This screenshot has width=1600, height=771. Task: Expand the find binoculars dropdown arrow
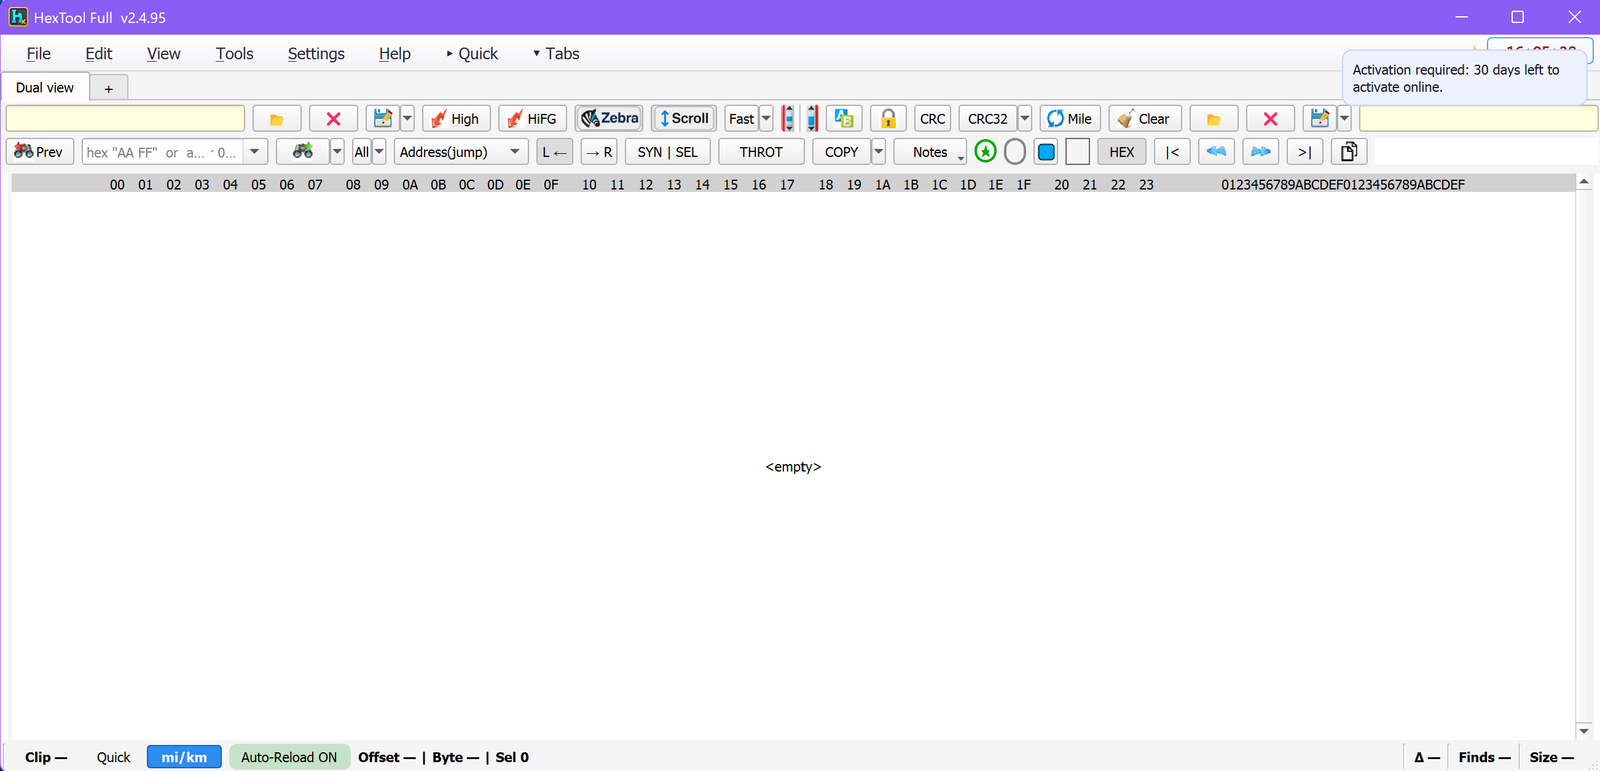click(x=337, y=152)
